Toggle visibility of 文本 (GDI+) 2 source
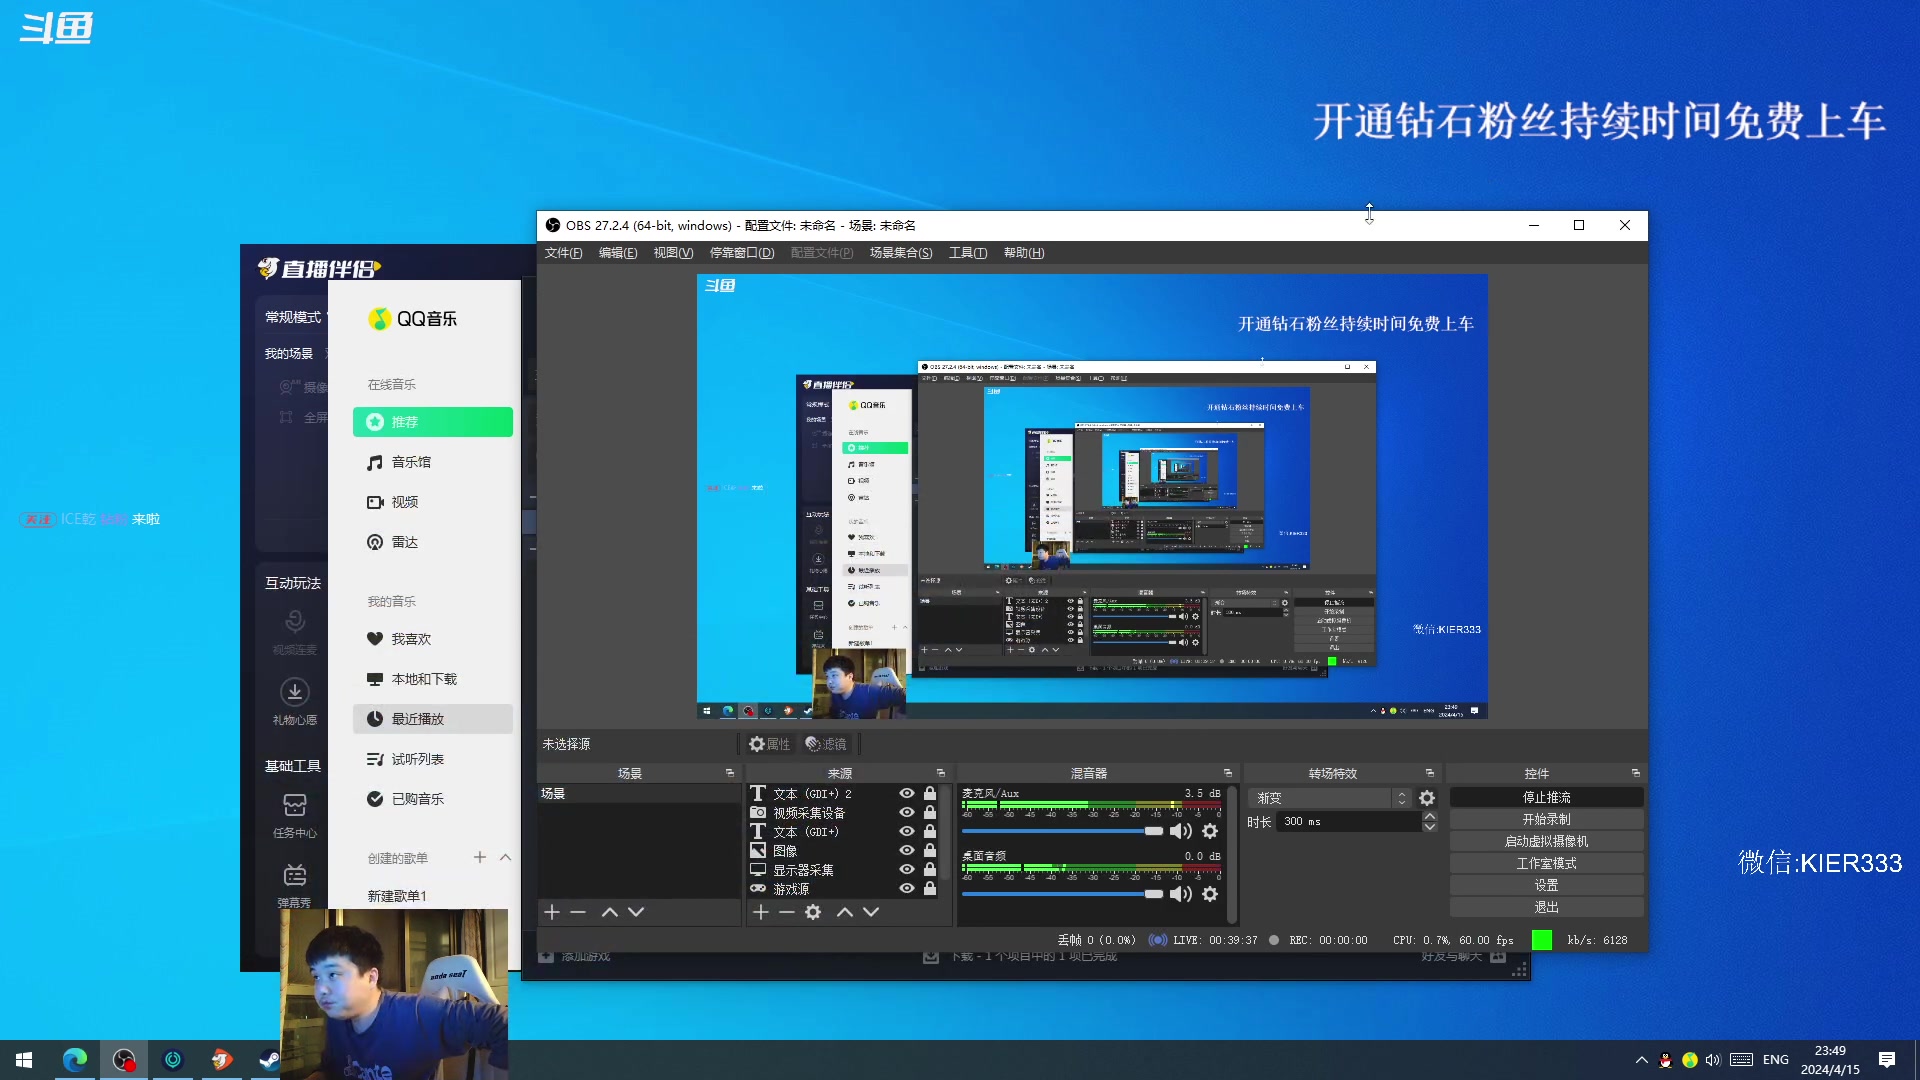 click(907, 793)
